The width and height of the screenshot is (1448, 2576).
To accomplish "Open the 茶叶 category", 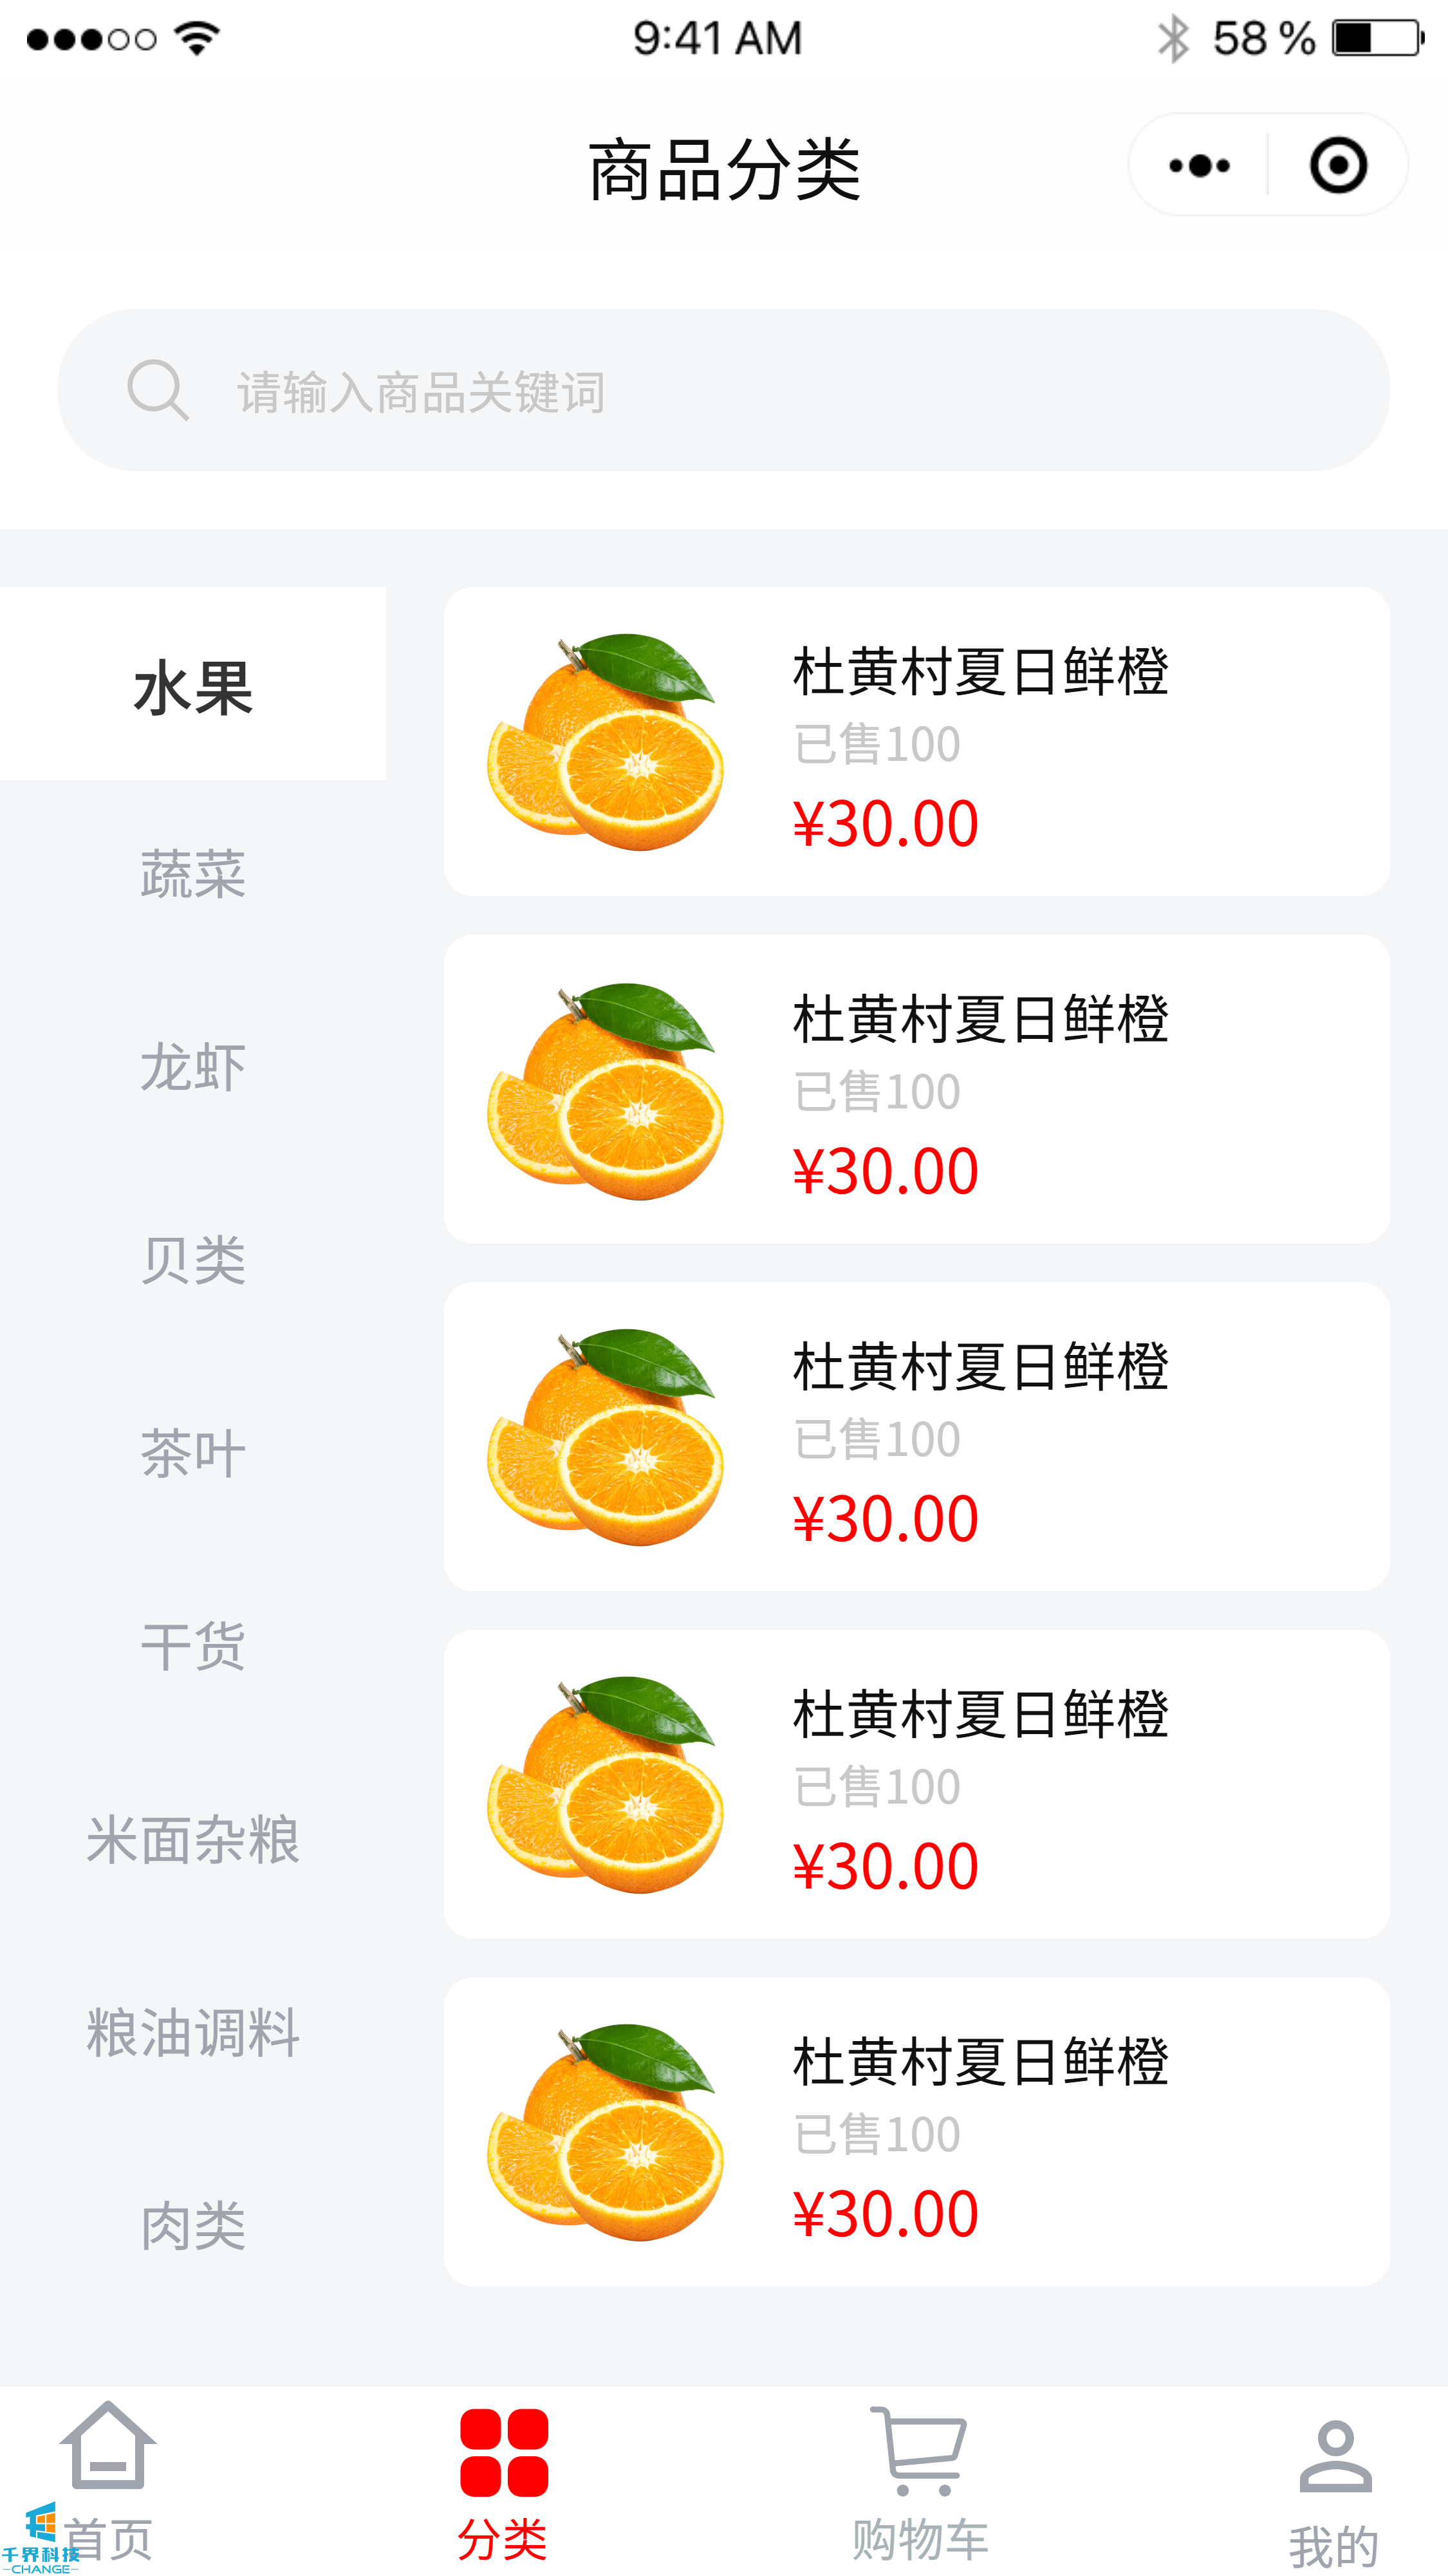I will click(193, 1453).
